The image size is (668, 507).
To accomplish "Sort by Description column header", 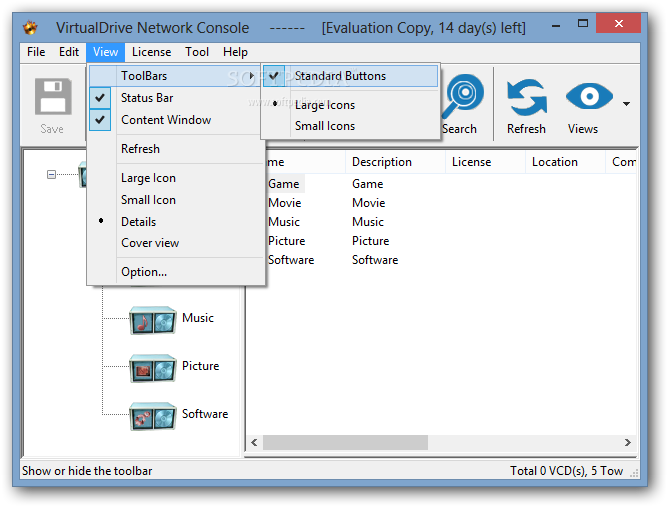I will pos(395,162).
